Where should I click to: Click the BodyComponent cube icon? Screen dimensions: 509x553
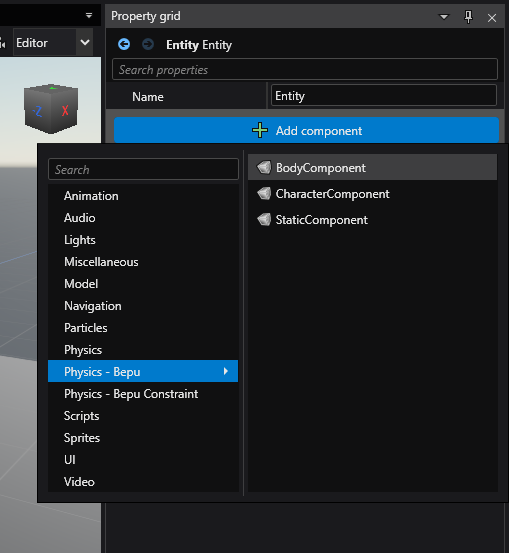[264, 168]
